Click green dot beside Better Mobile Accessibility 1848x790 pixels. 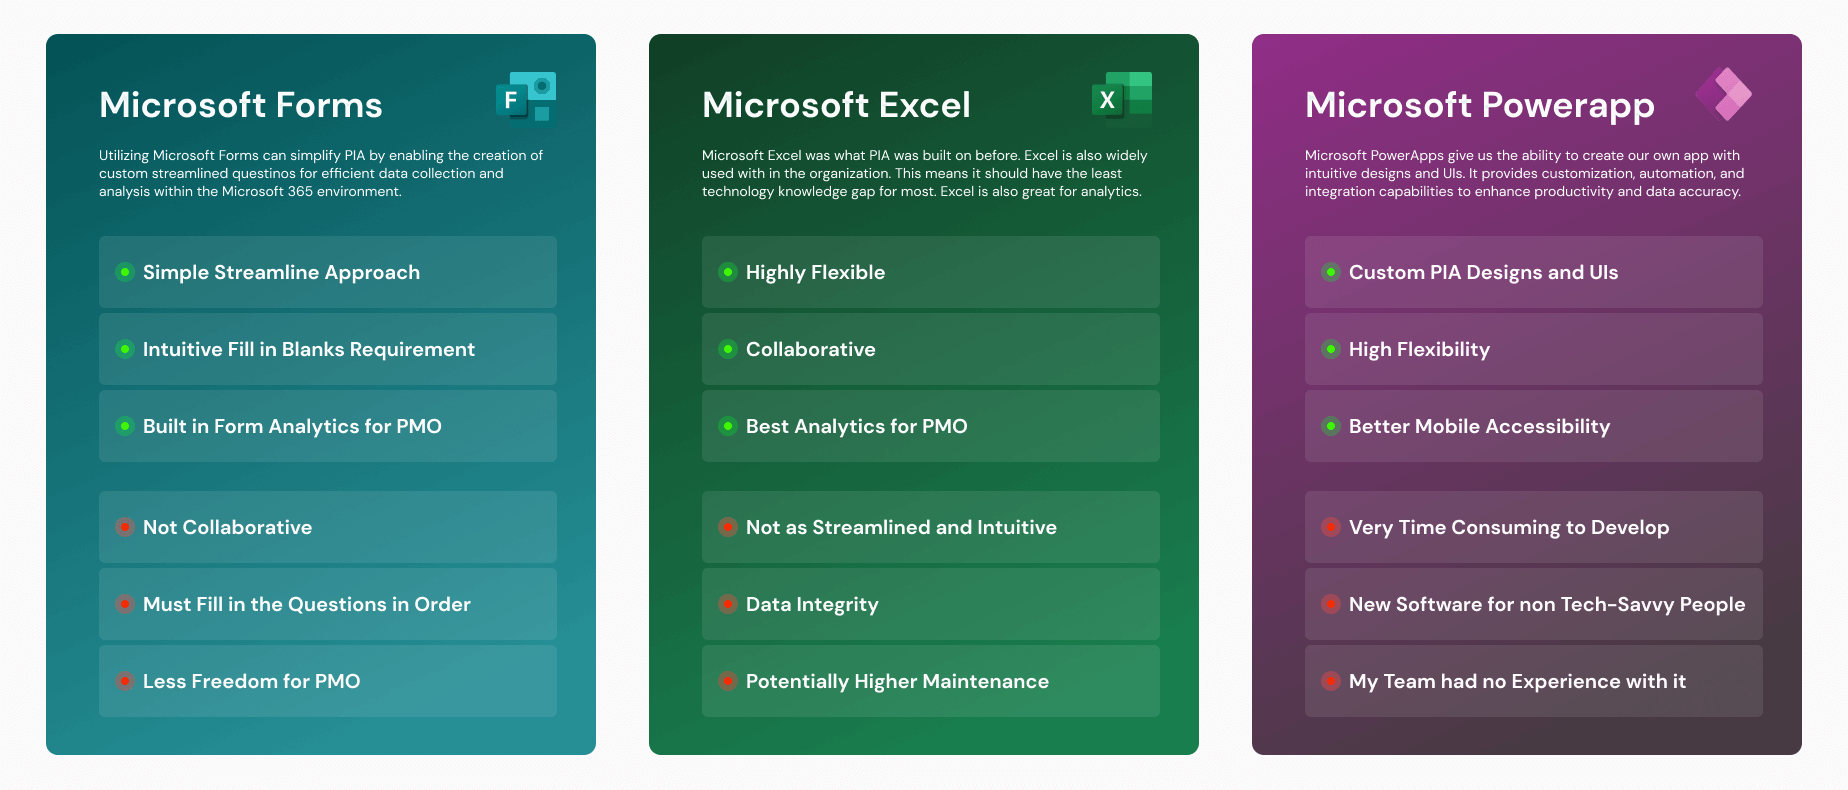click(x=1331, y=426)
